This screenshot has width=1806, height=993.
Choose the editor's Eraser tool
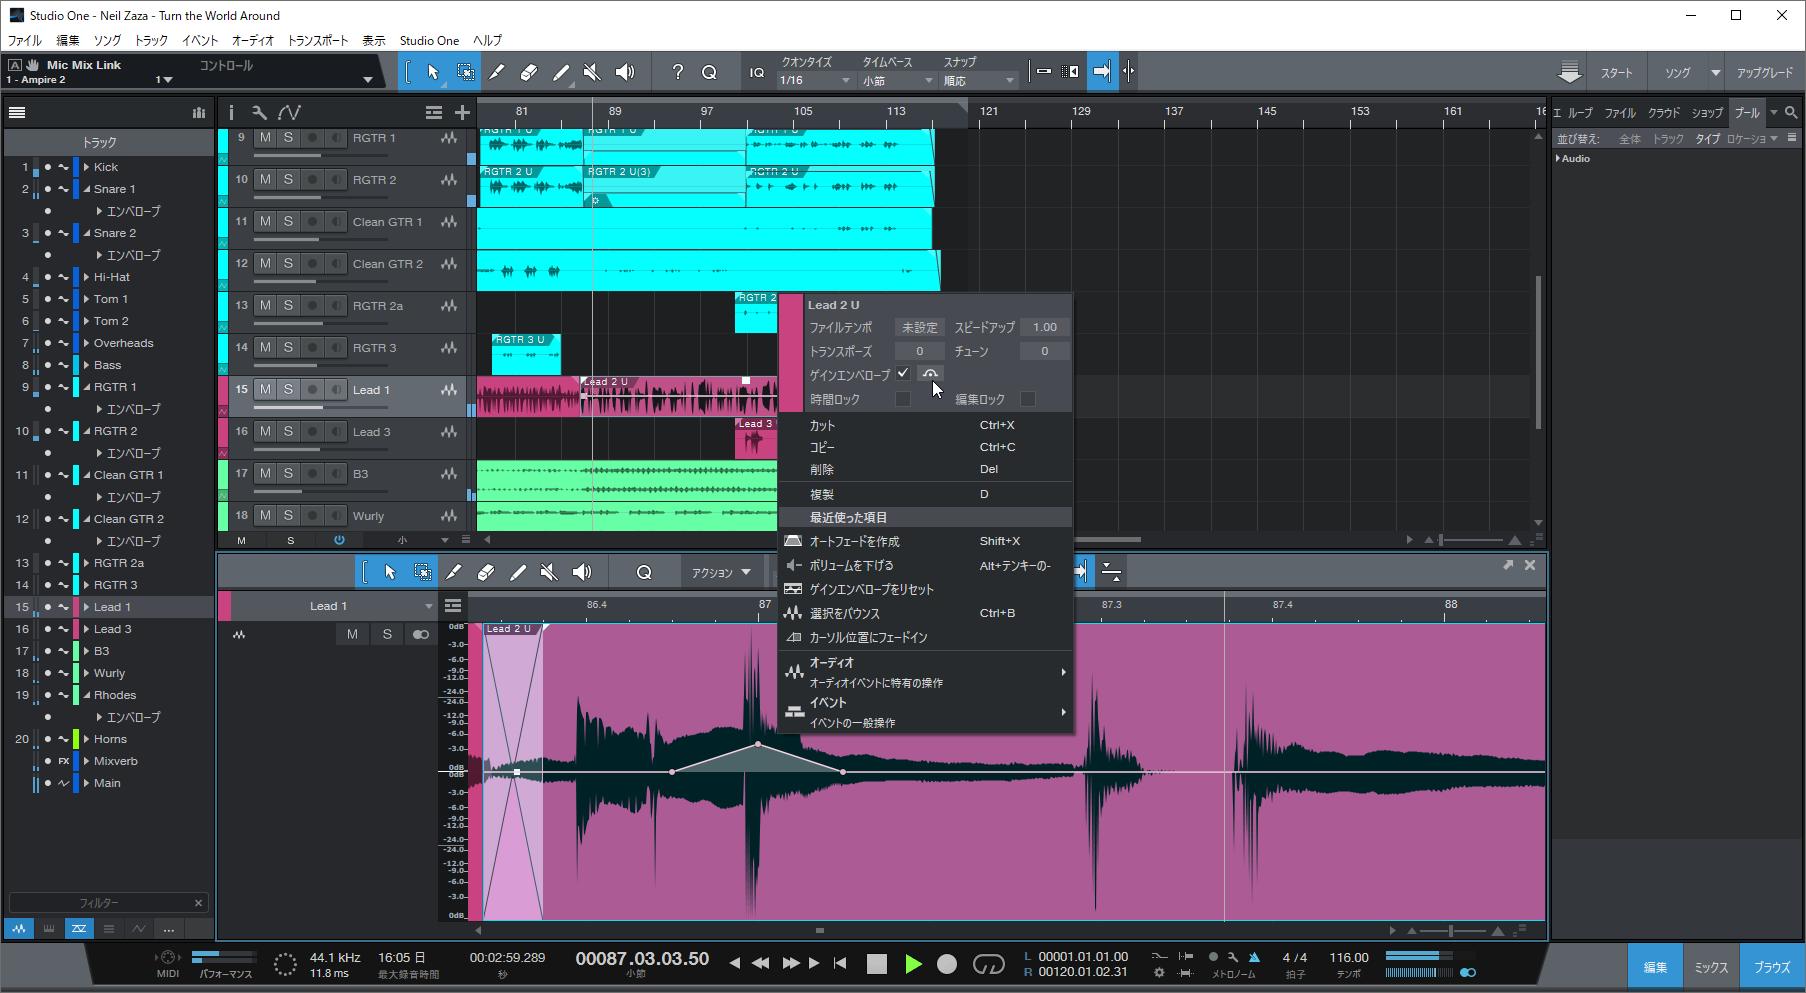click(x=486, y=572)
